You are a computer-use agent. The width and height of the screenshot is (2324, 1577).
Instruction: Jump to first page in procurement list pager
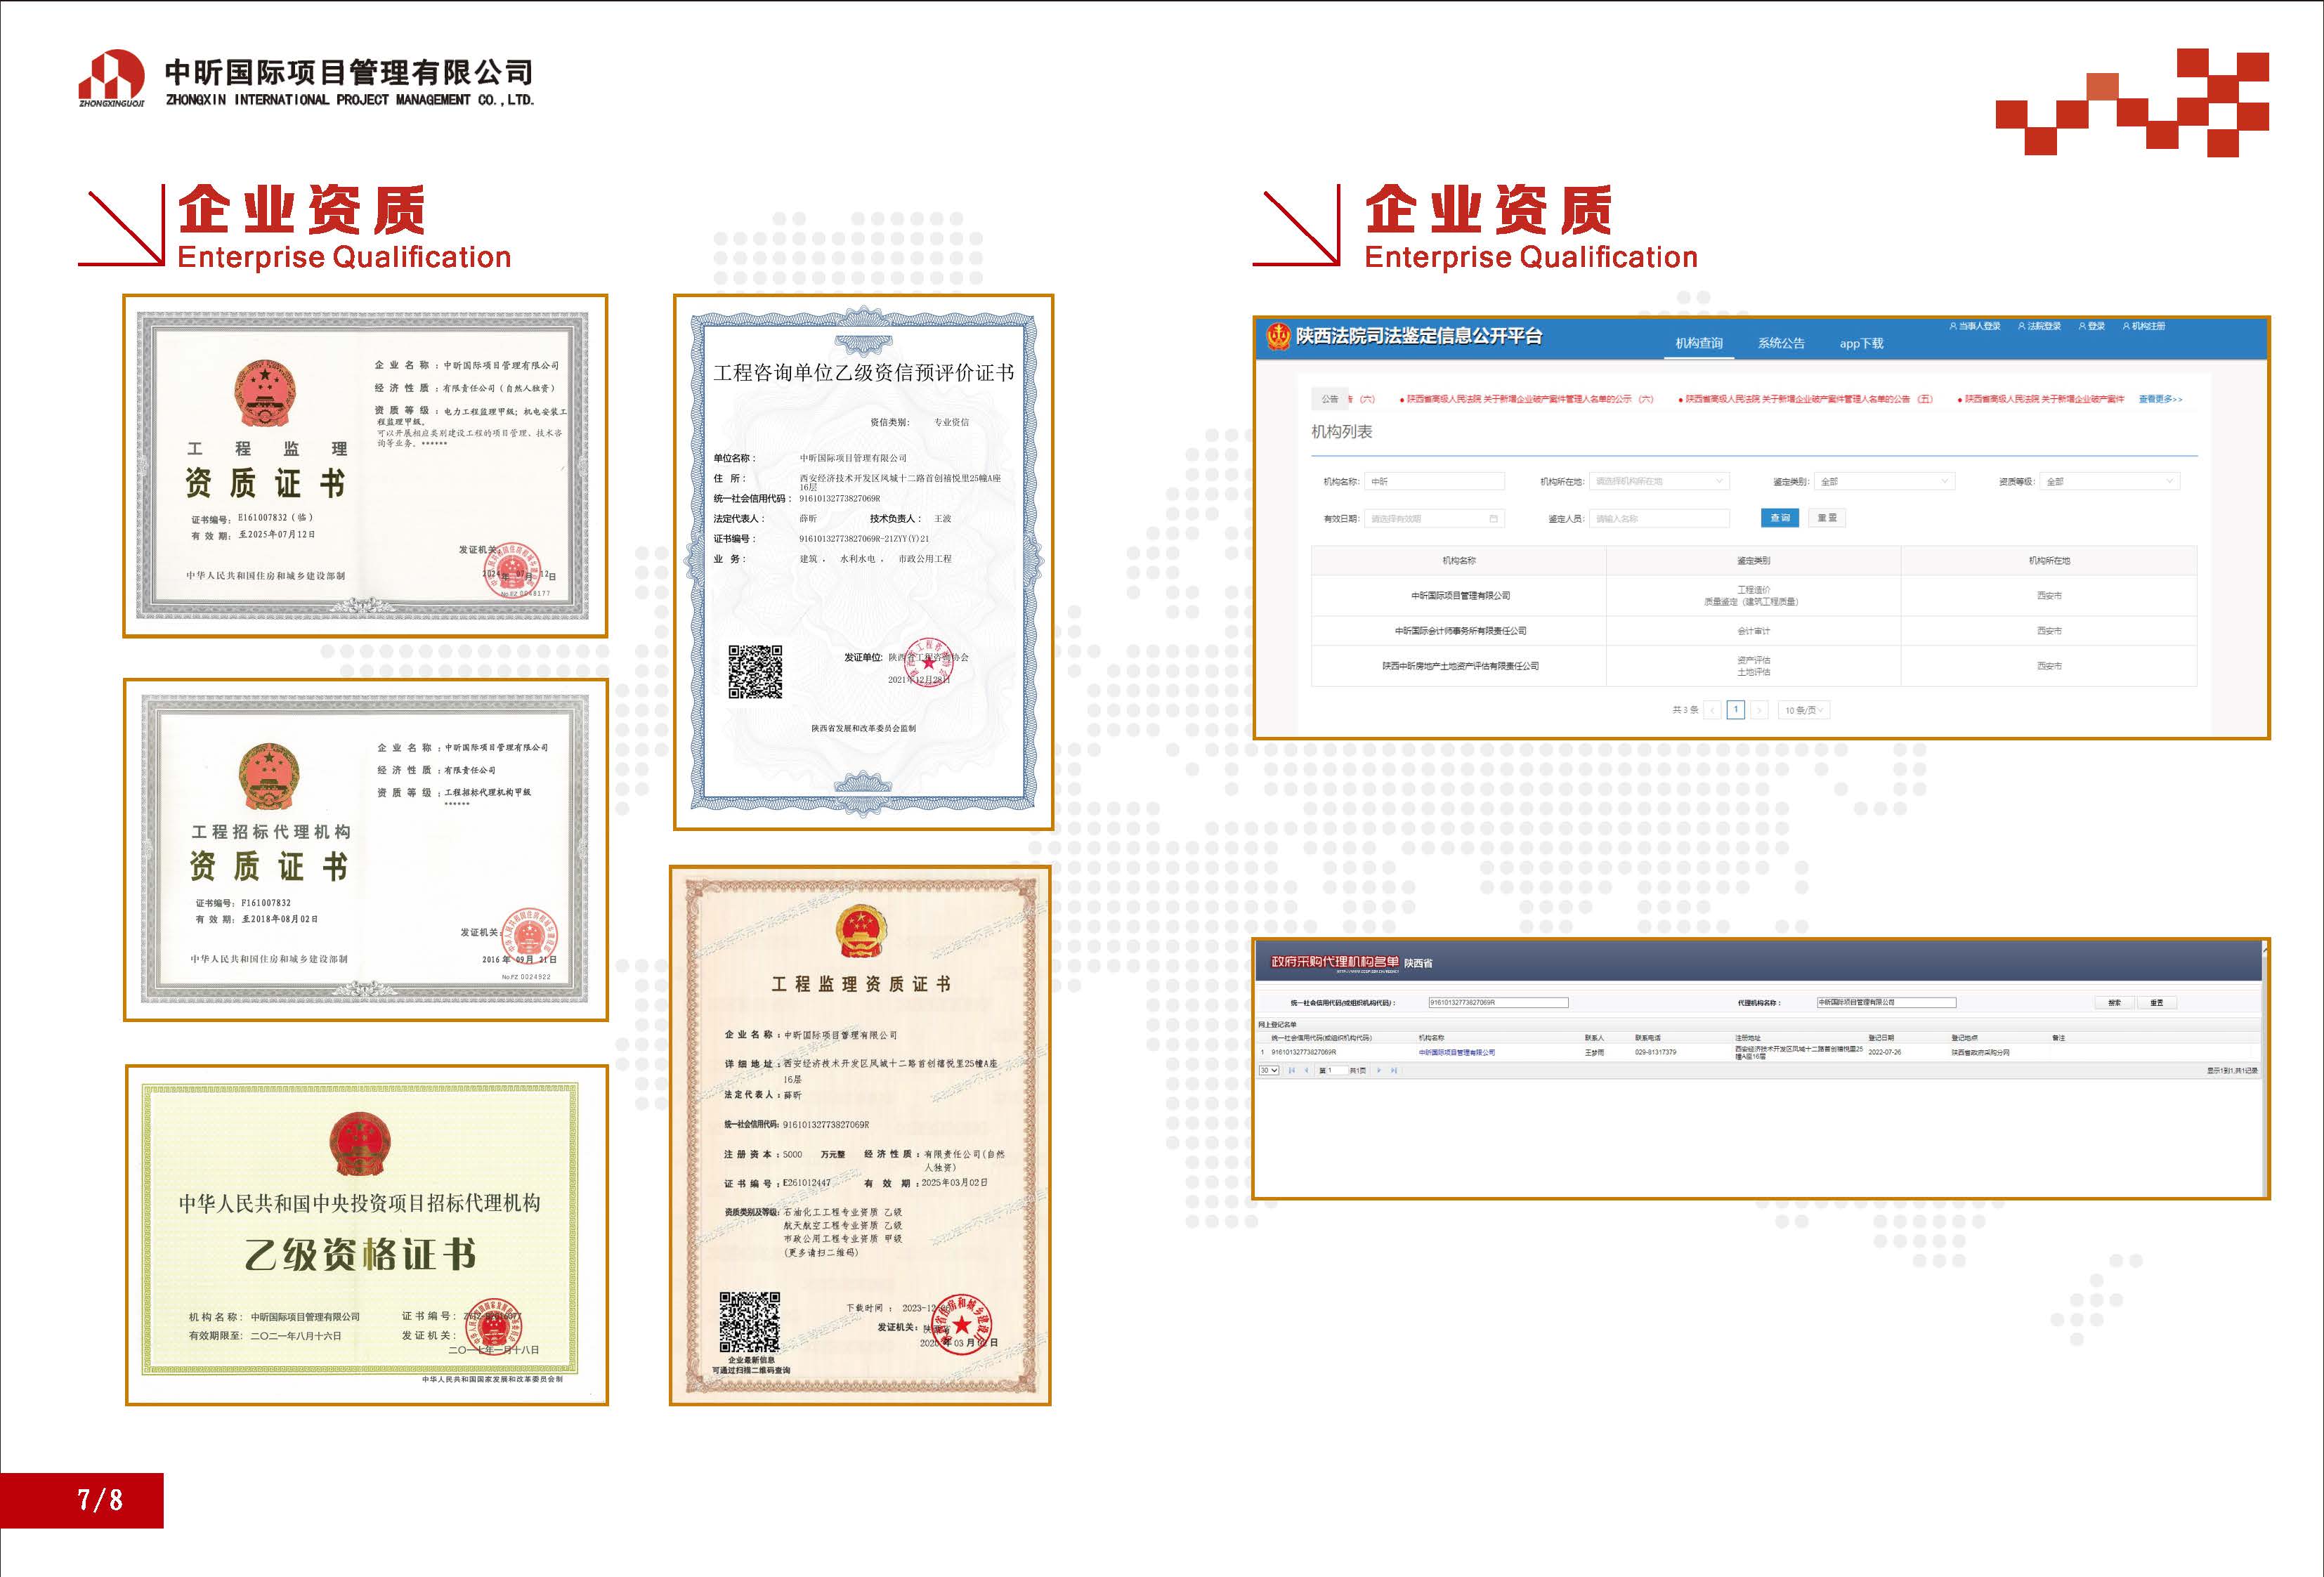coord(1292,1070)
